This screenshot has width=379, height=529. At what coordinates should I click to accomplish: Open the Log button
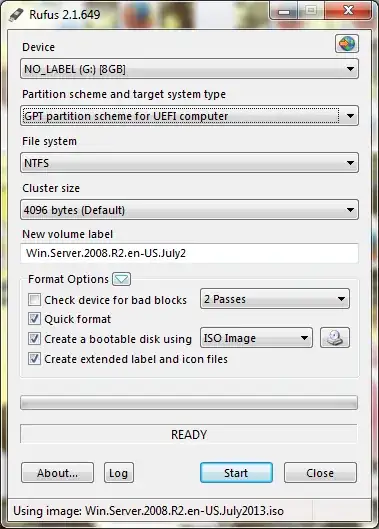[x=119, y=473]
